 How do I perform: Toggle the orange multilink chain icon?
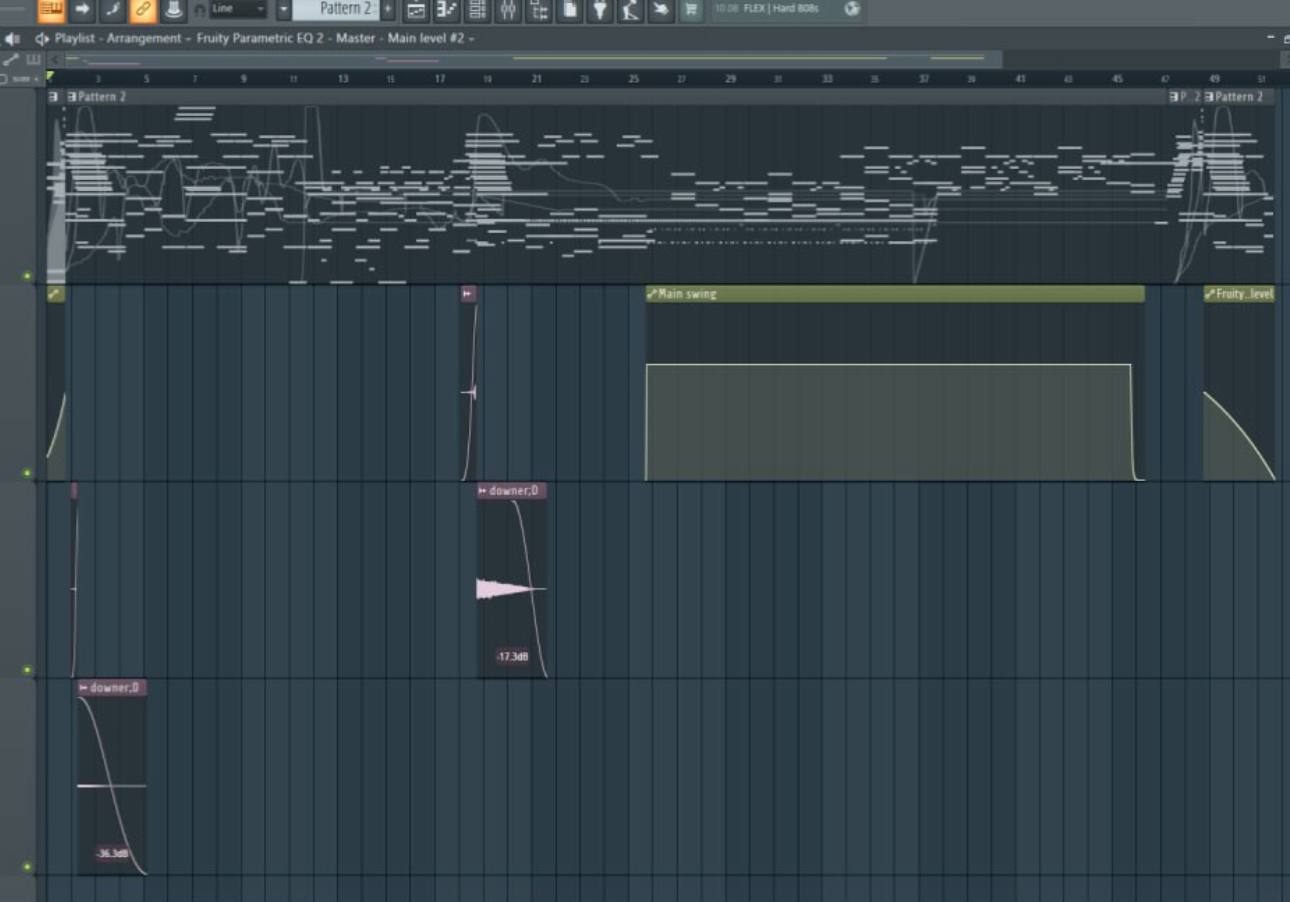point(143,10)
